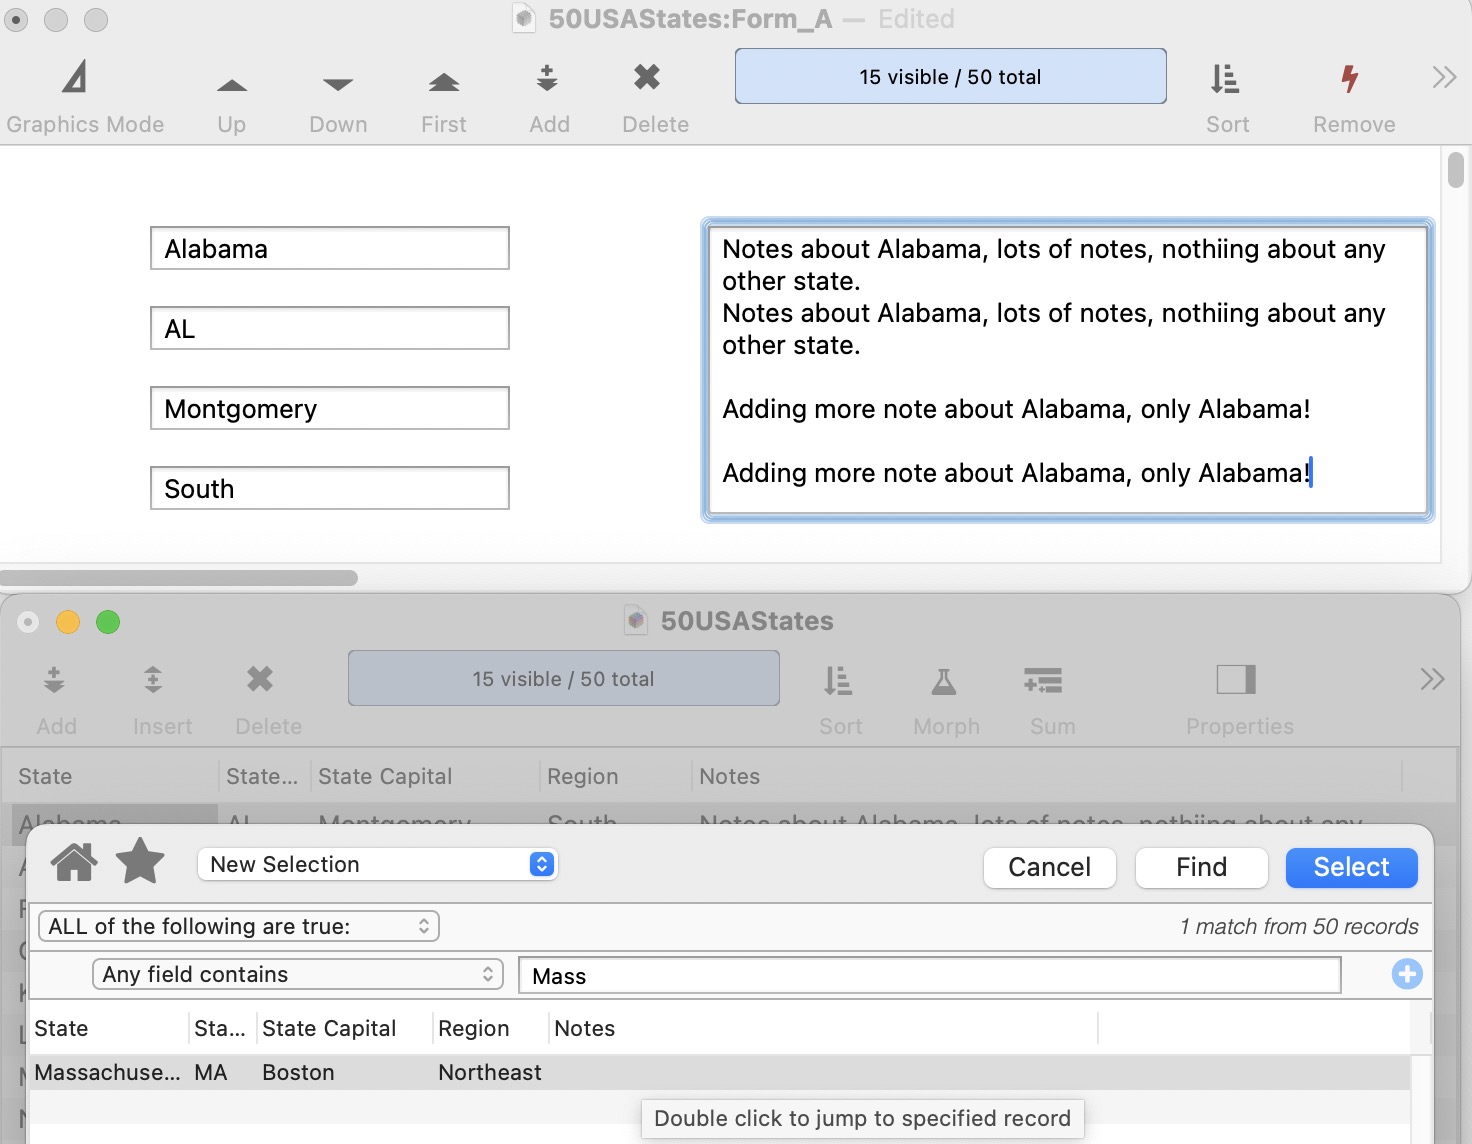This screenshot has height=1144, width=1472.
Task: Open the ALL of the following dropdown
Action: (239, 926)
